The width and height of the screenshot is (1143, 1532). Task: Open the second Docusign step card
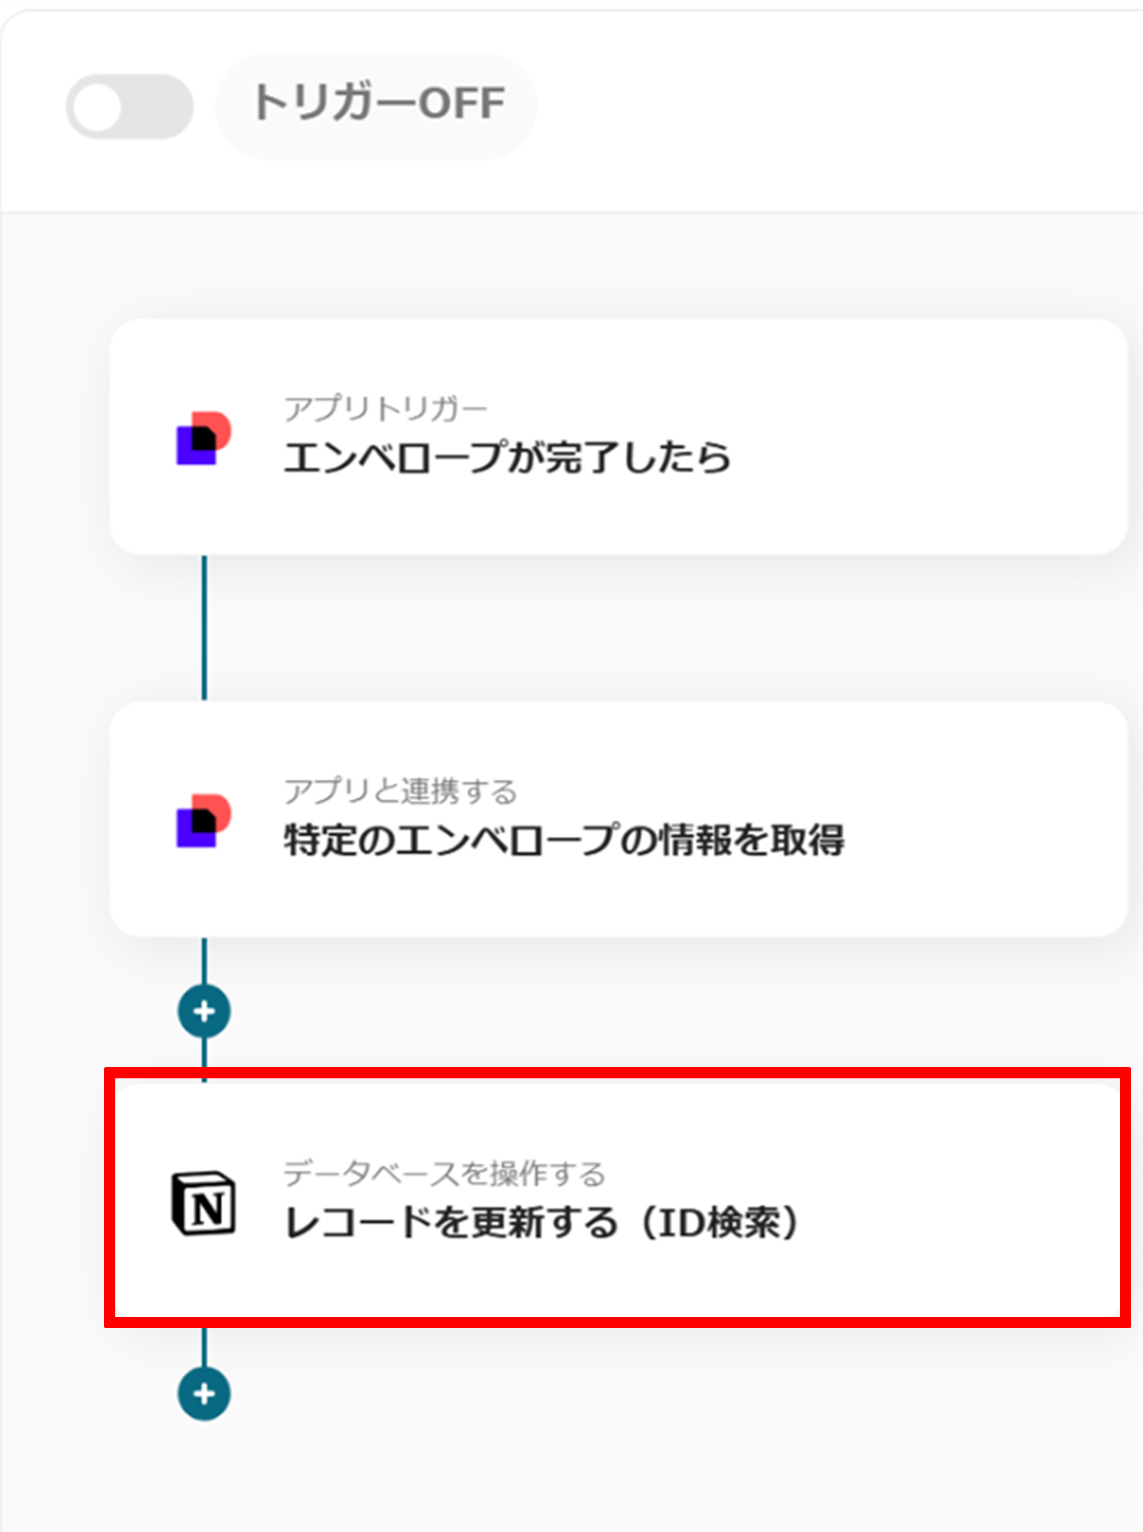(618, 819)
